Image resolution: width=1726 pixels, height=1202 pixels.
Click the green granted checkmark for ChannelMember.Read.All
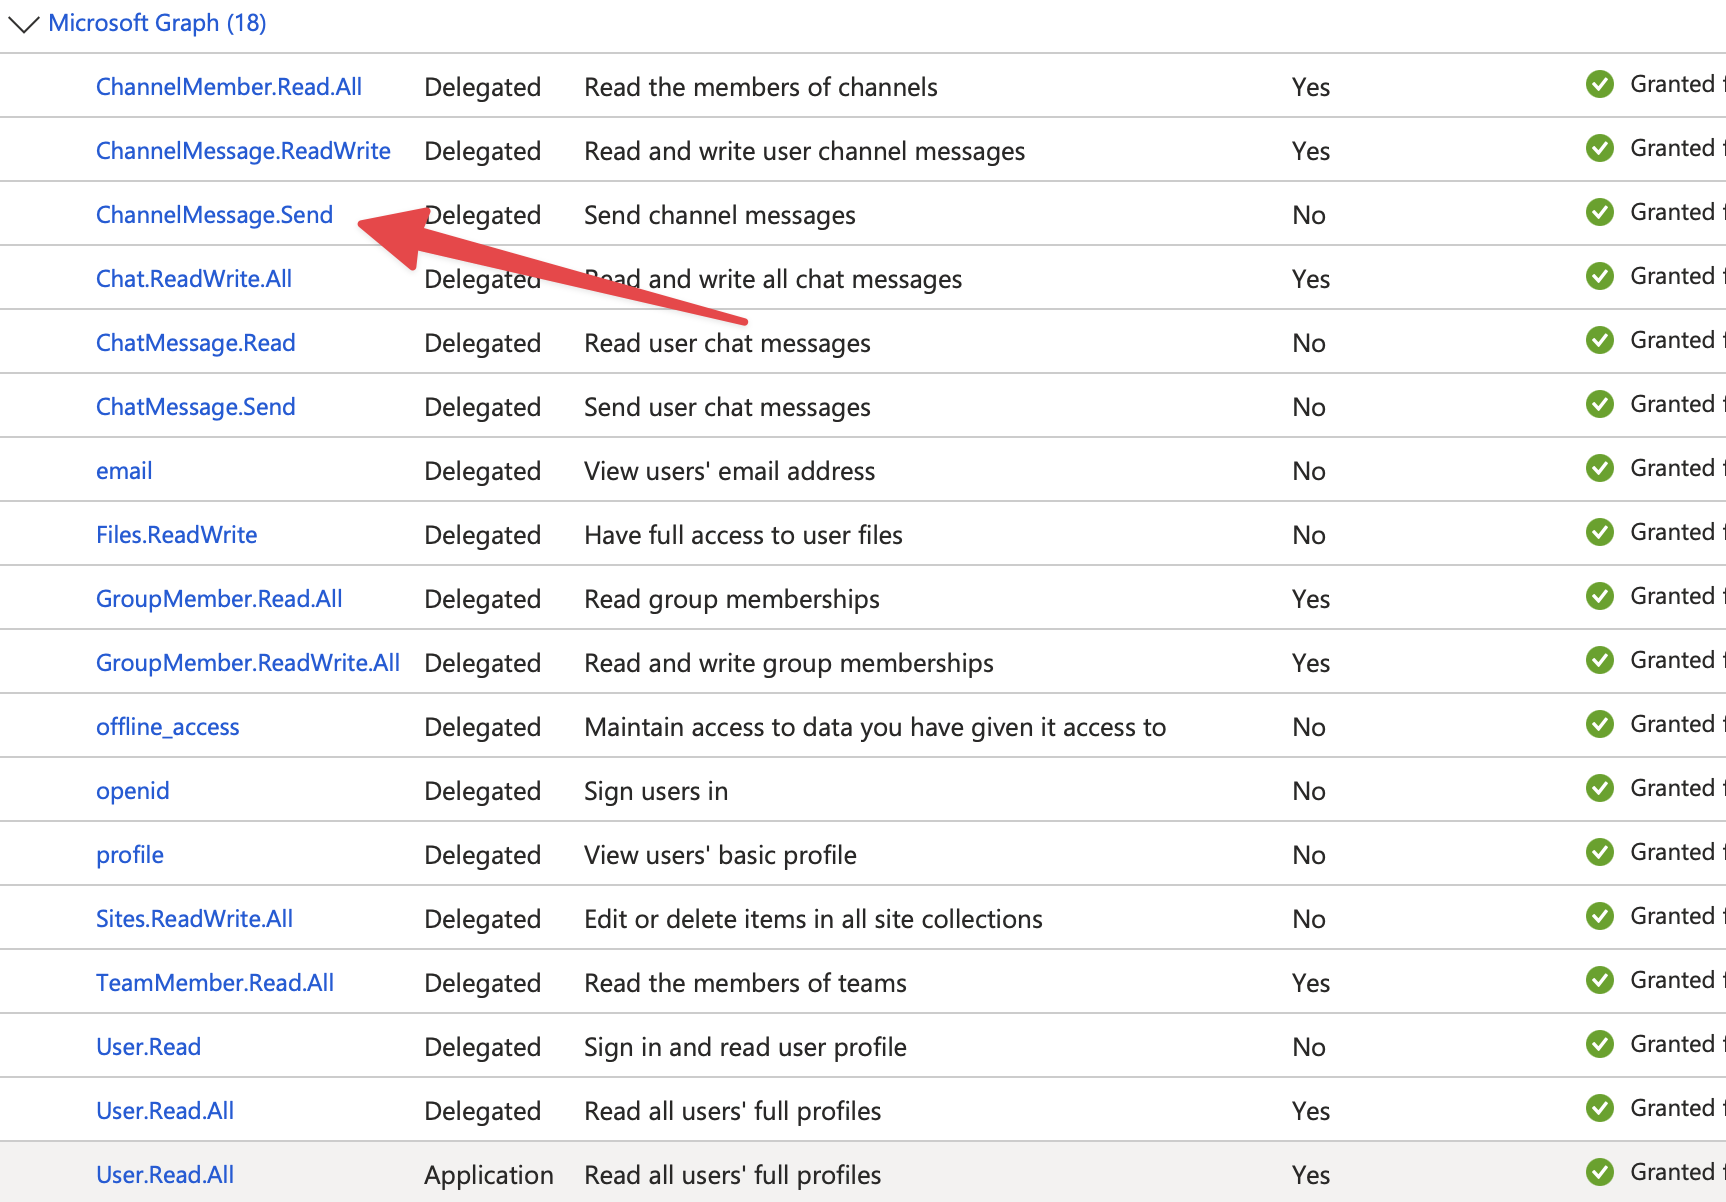coord(1600,84)
